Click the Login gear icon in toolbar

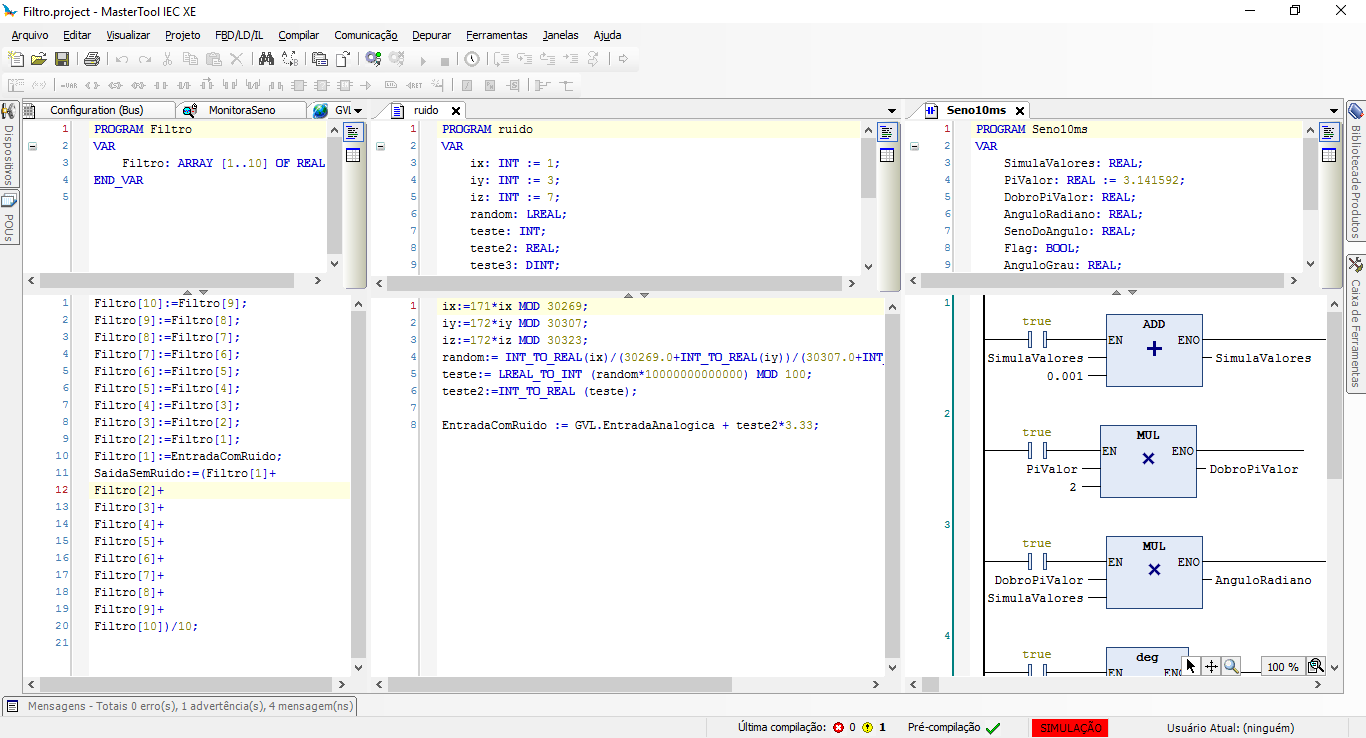pyautogui.click(x=373, y=59)
